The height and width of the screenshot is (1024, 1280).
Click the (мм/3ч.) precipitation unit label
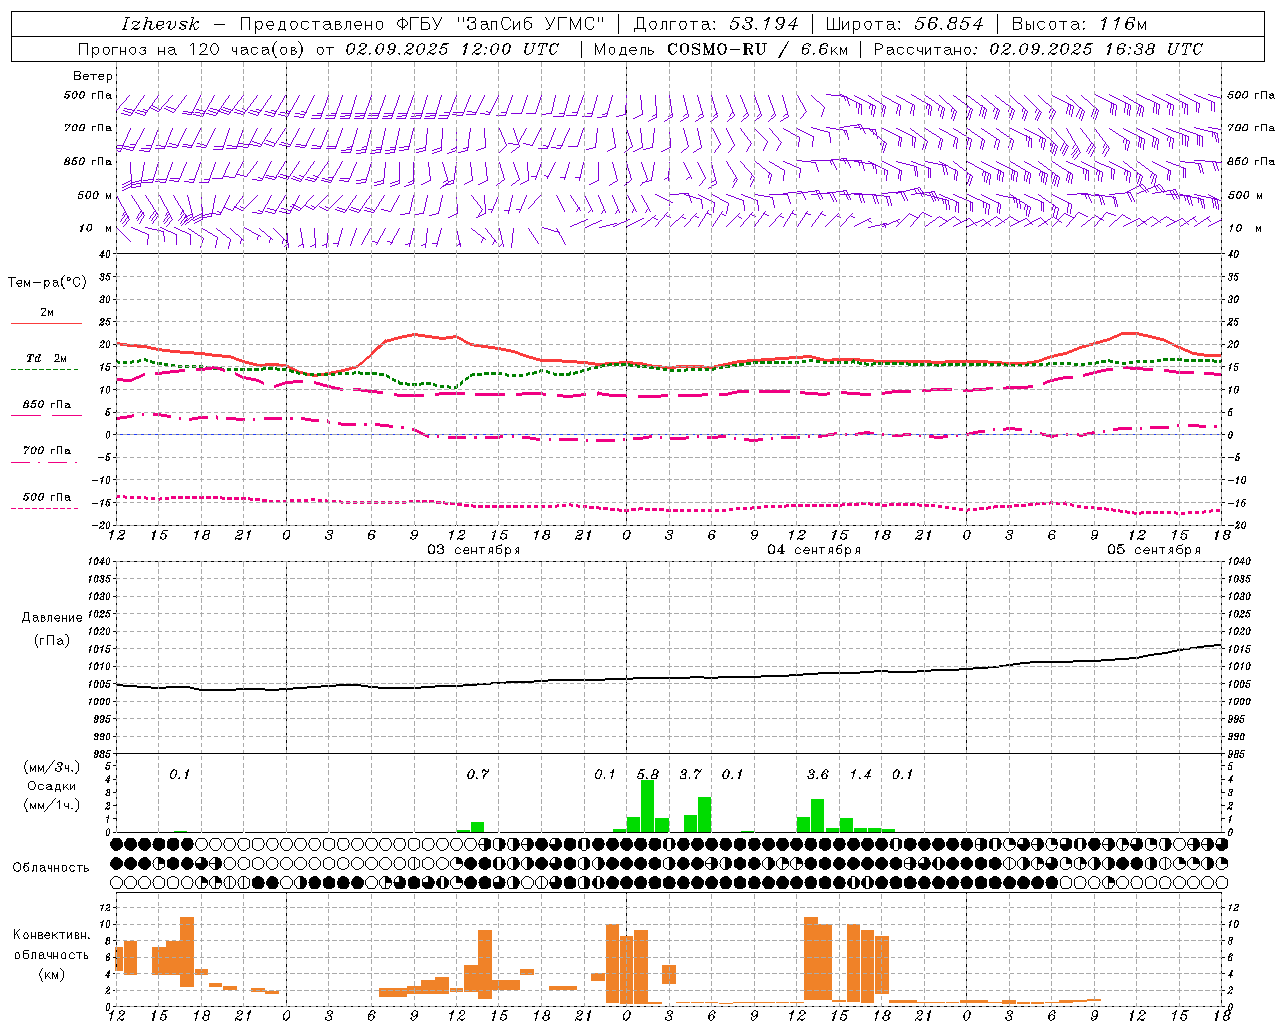click(51, 768)
